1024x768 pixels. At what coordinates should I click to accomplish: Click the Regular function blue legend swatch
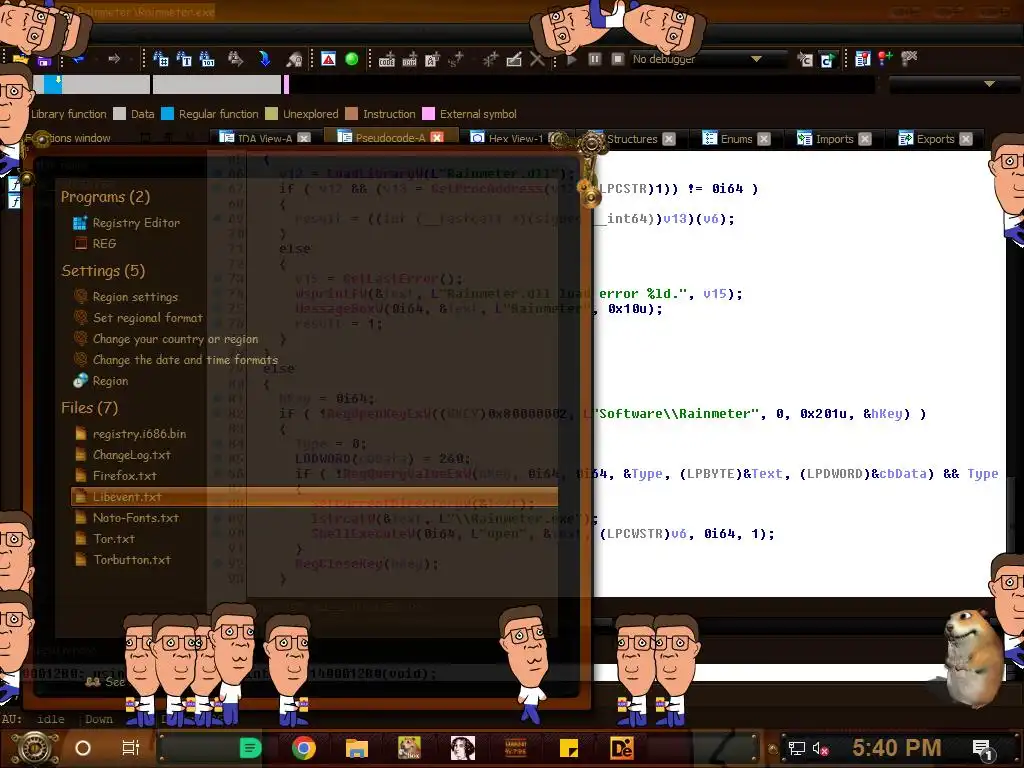[x=167, y=114]
